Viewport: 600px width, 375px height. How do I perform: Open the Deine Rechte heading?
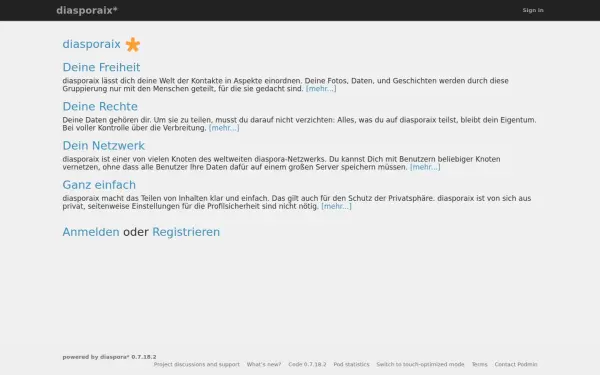pyautogui.click(x=100, y=106)
